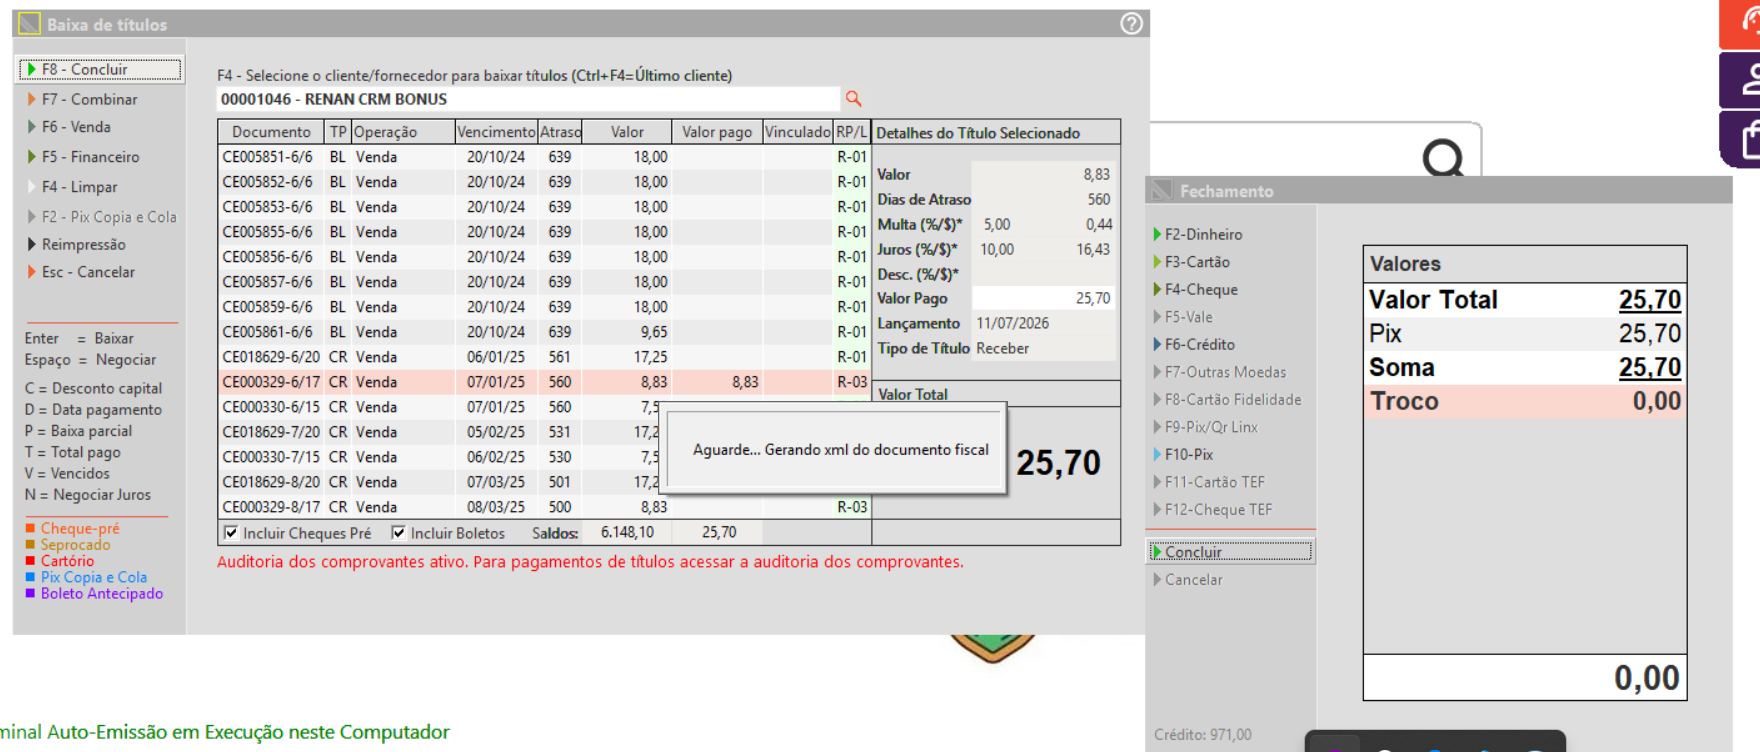
Task: Click Cancelar in Fechamento window
Action: [1193, 579]
